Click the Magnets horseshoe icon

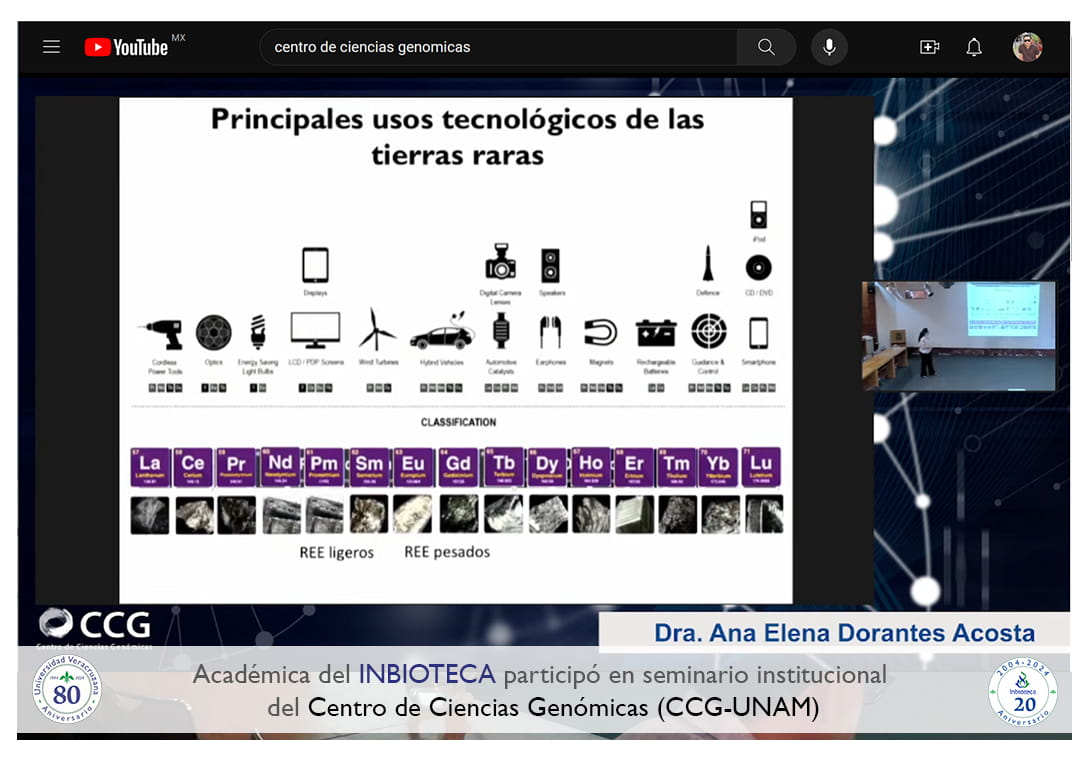click(600, 332)
